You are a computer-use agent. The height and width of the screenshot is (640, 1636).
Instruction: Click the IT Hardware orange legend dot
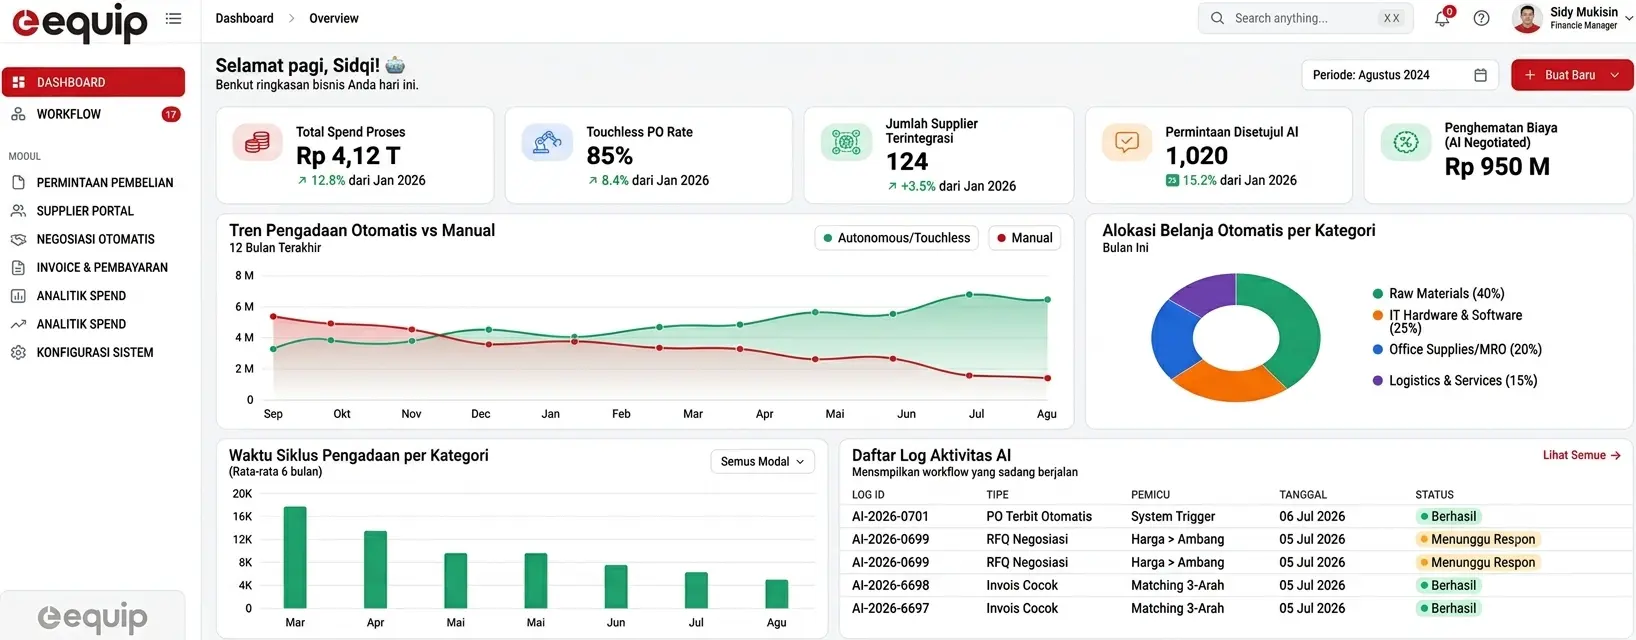[x=1378, y=315]
